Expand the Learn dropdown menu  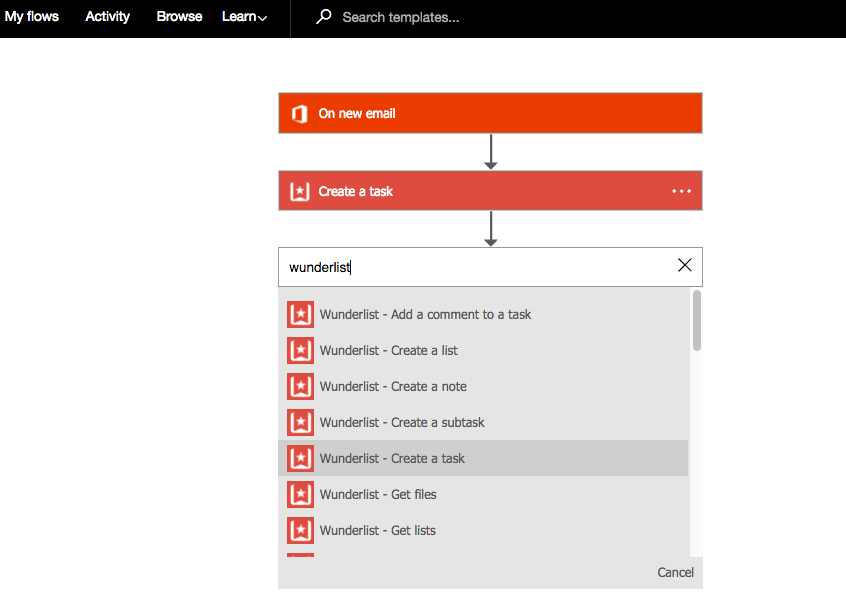244,17
